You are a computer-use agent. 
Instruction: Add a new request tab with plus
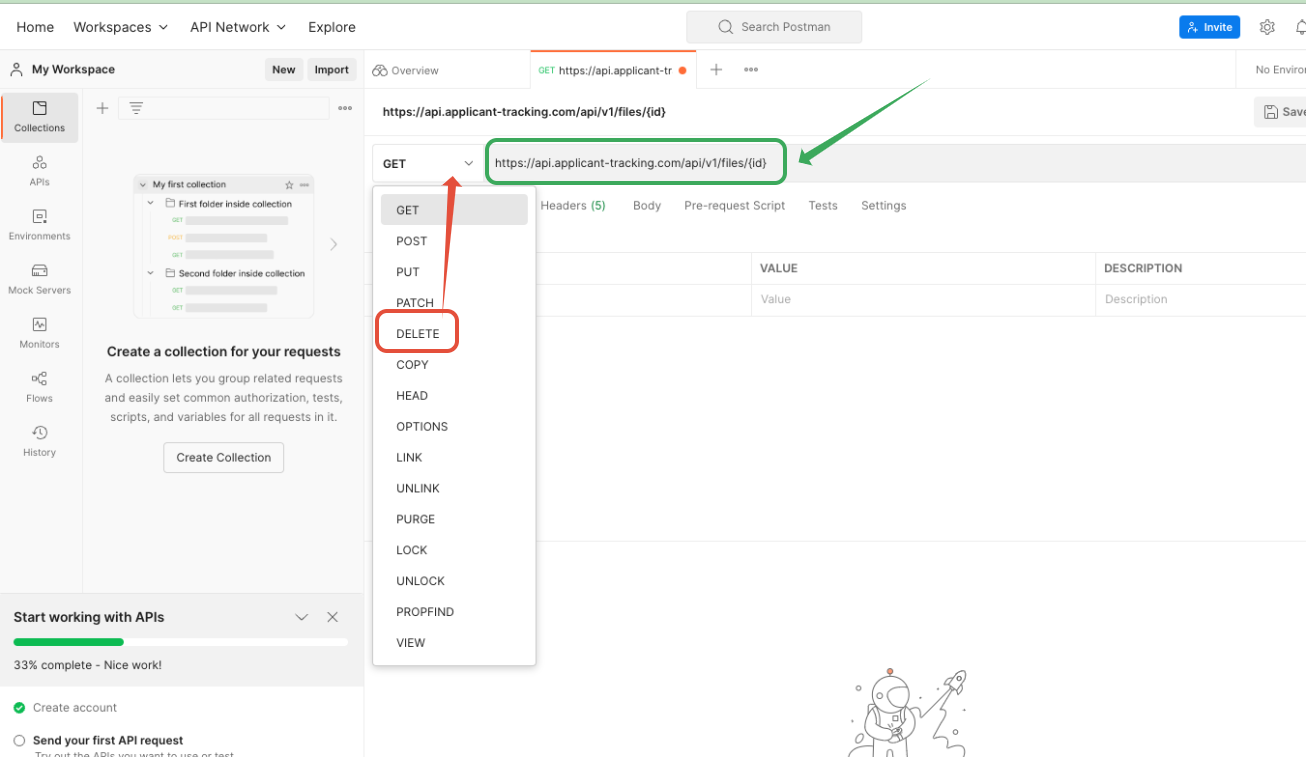click(x=716, y=70)
